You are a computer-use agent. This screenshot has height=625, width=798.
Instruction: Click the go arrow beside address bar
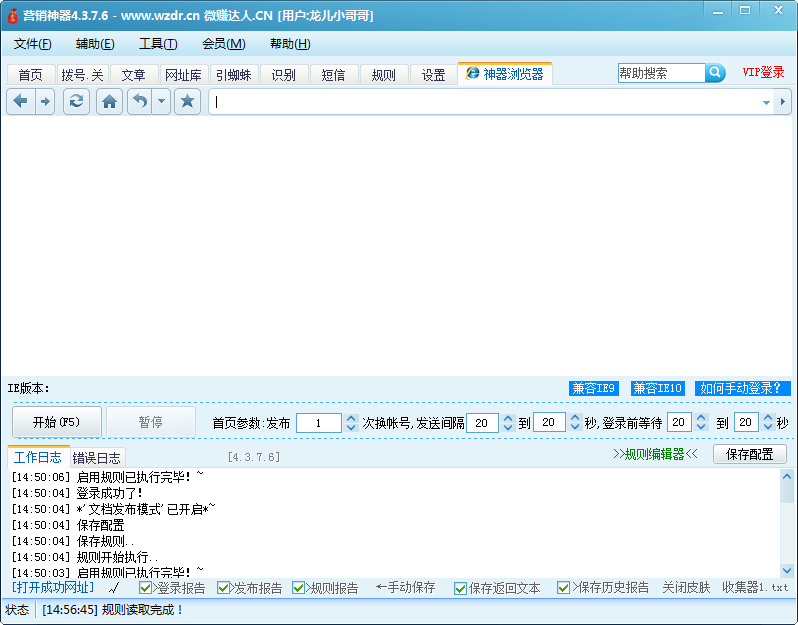(783, 102)
